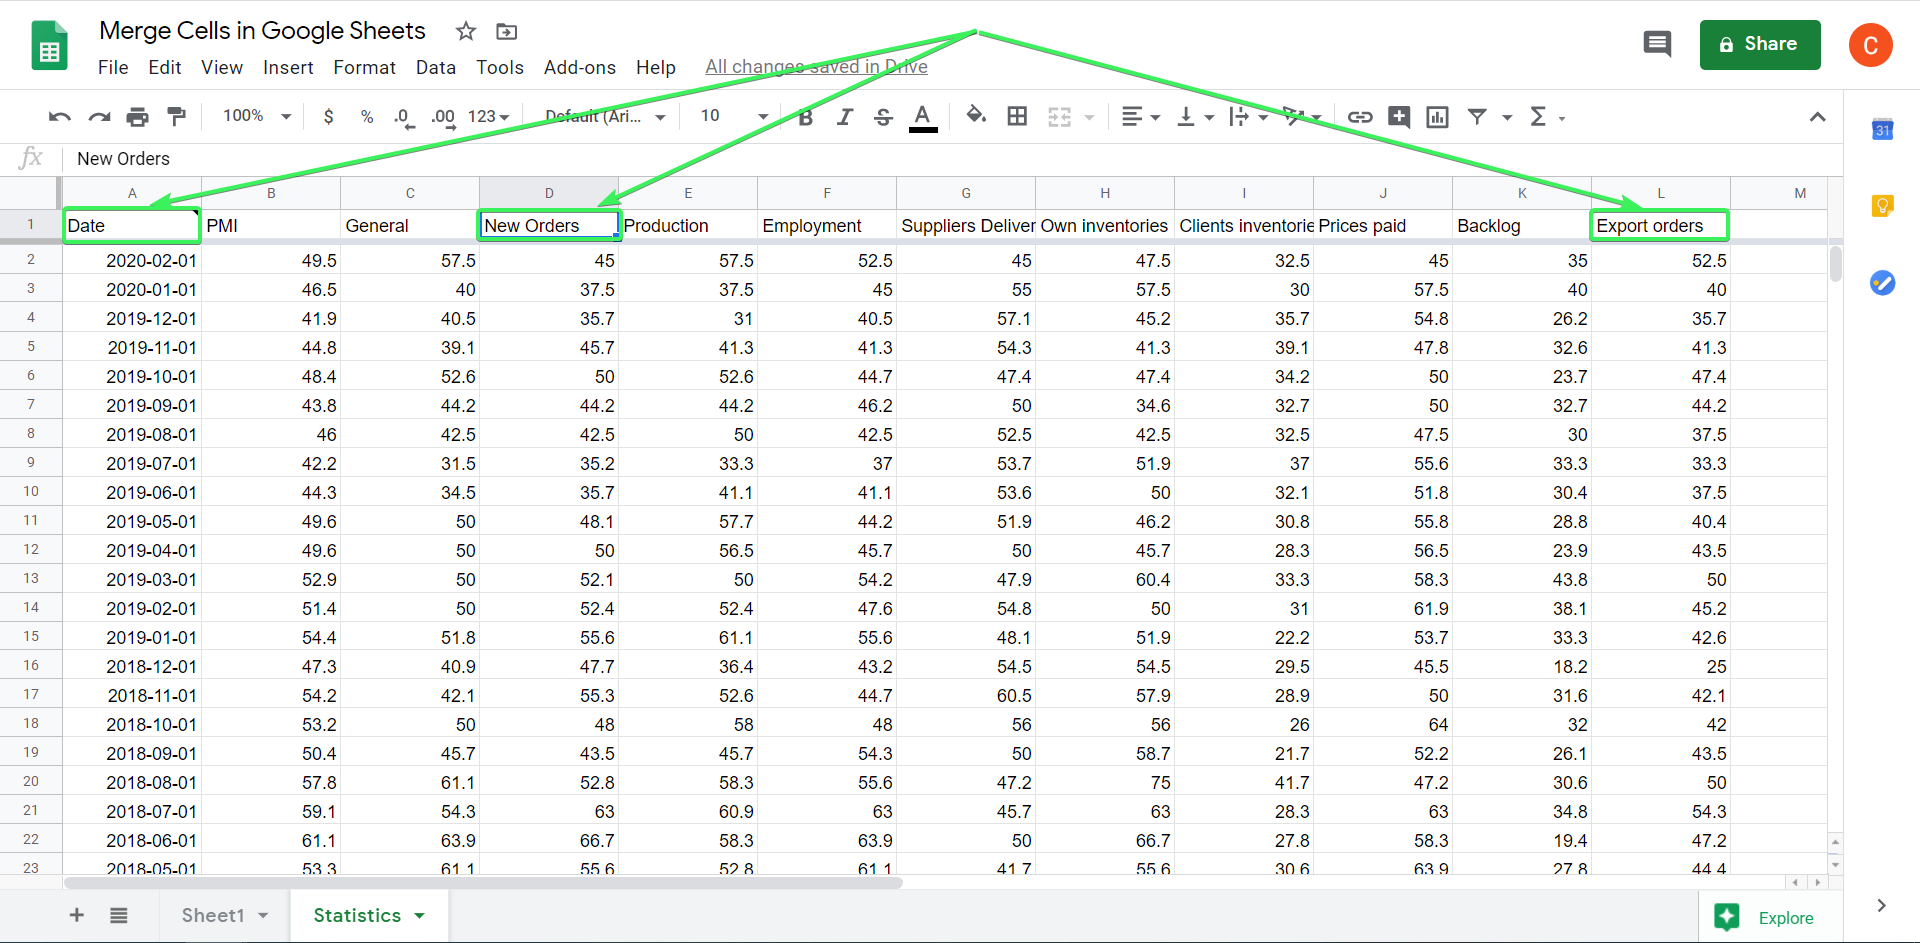Open the Functions (Σ) tool
Viewport: 1920px width, 943px height.
tap(1538, 116)
